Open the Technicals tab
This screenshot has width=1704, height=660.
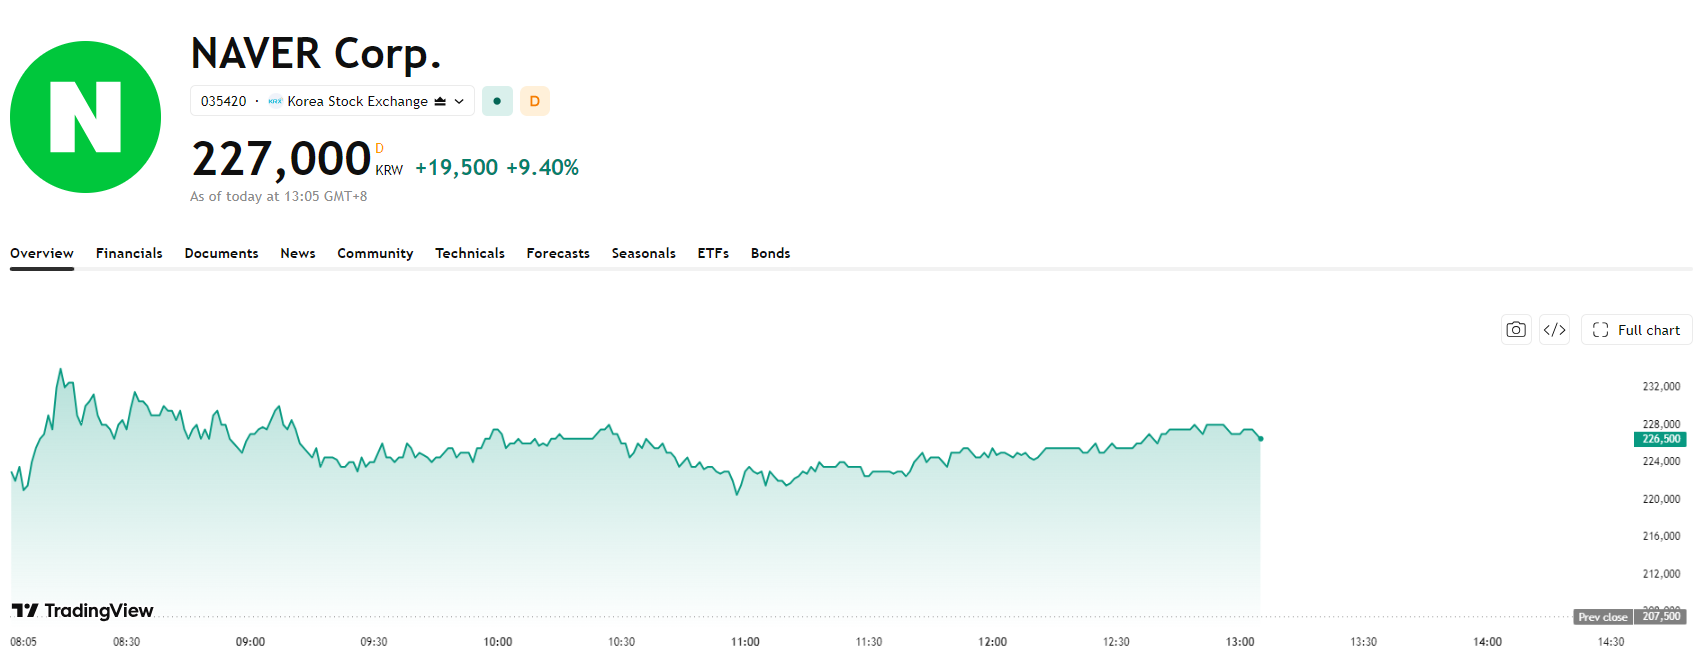(x=470, y=253)
